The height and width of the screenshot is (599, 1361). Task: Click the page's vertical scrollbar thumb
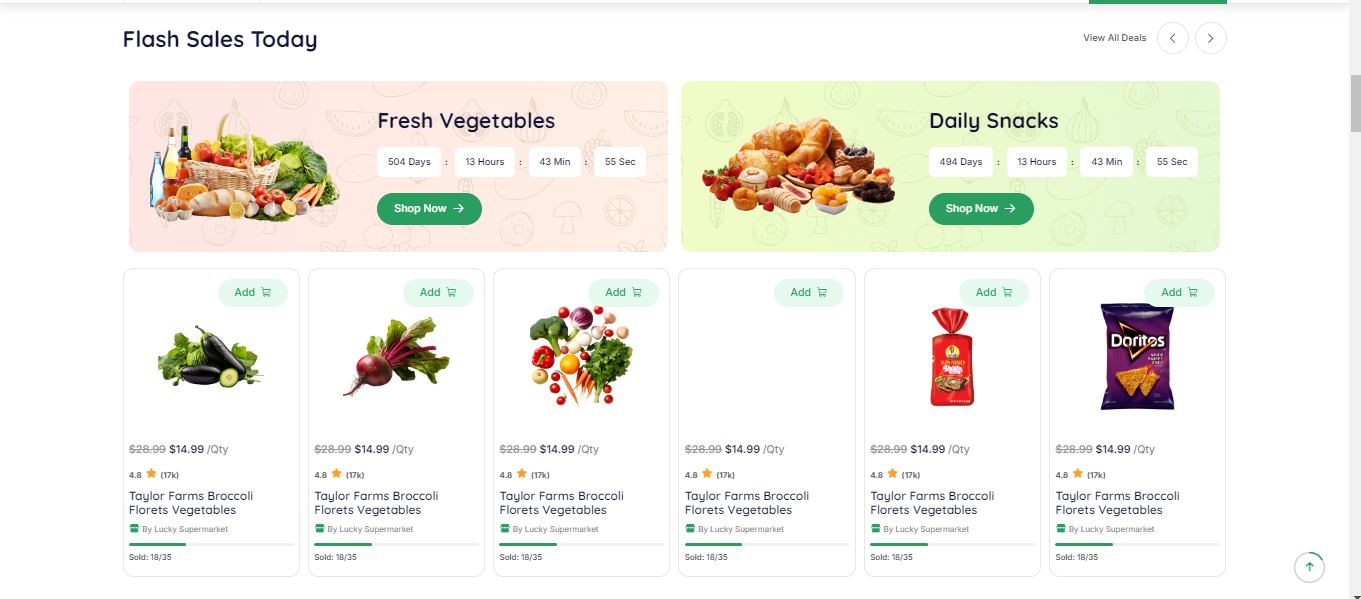tap(1355, 103)
